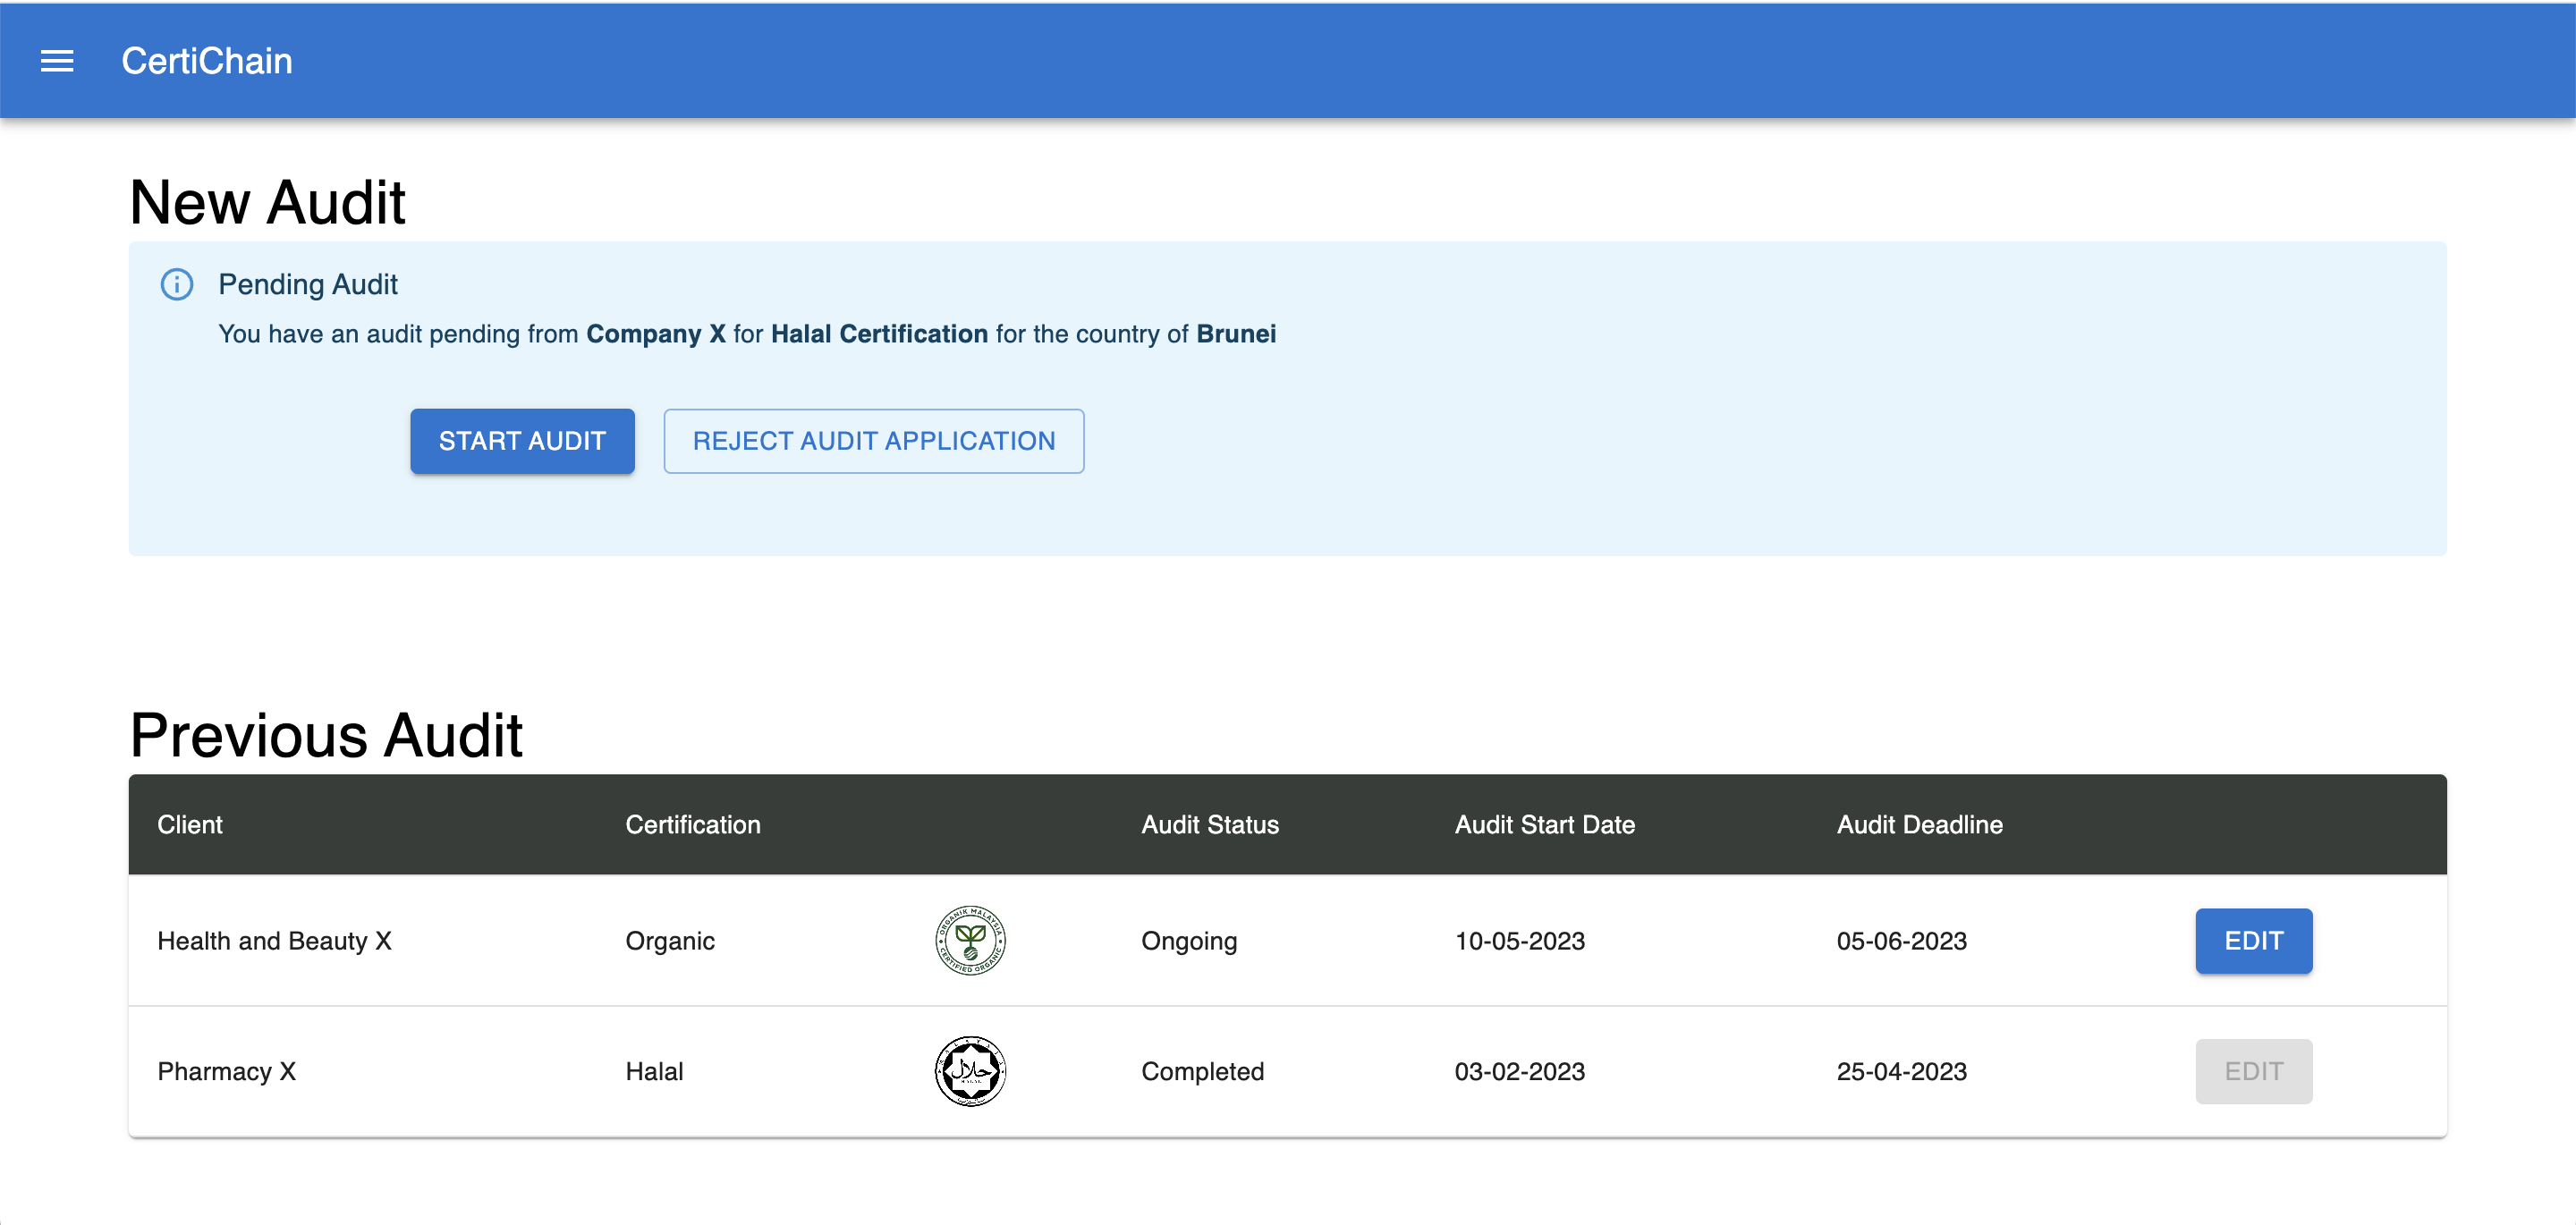This screenshot has height=1225, width=2576.
Task: Click the Audit Start Date column header
Action: pyautogui.click(x=1544, y=824)
